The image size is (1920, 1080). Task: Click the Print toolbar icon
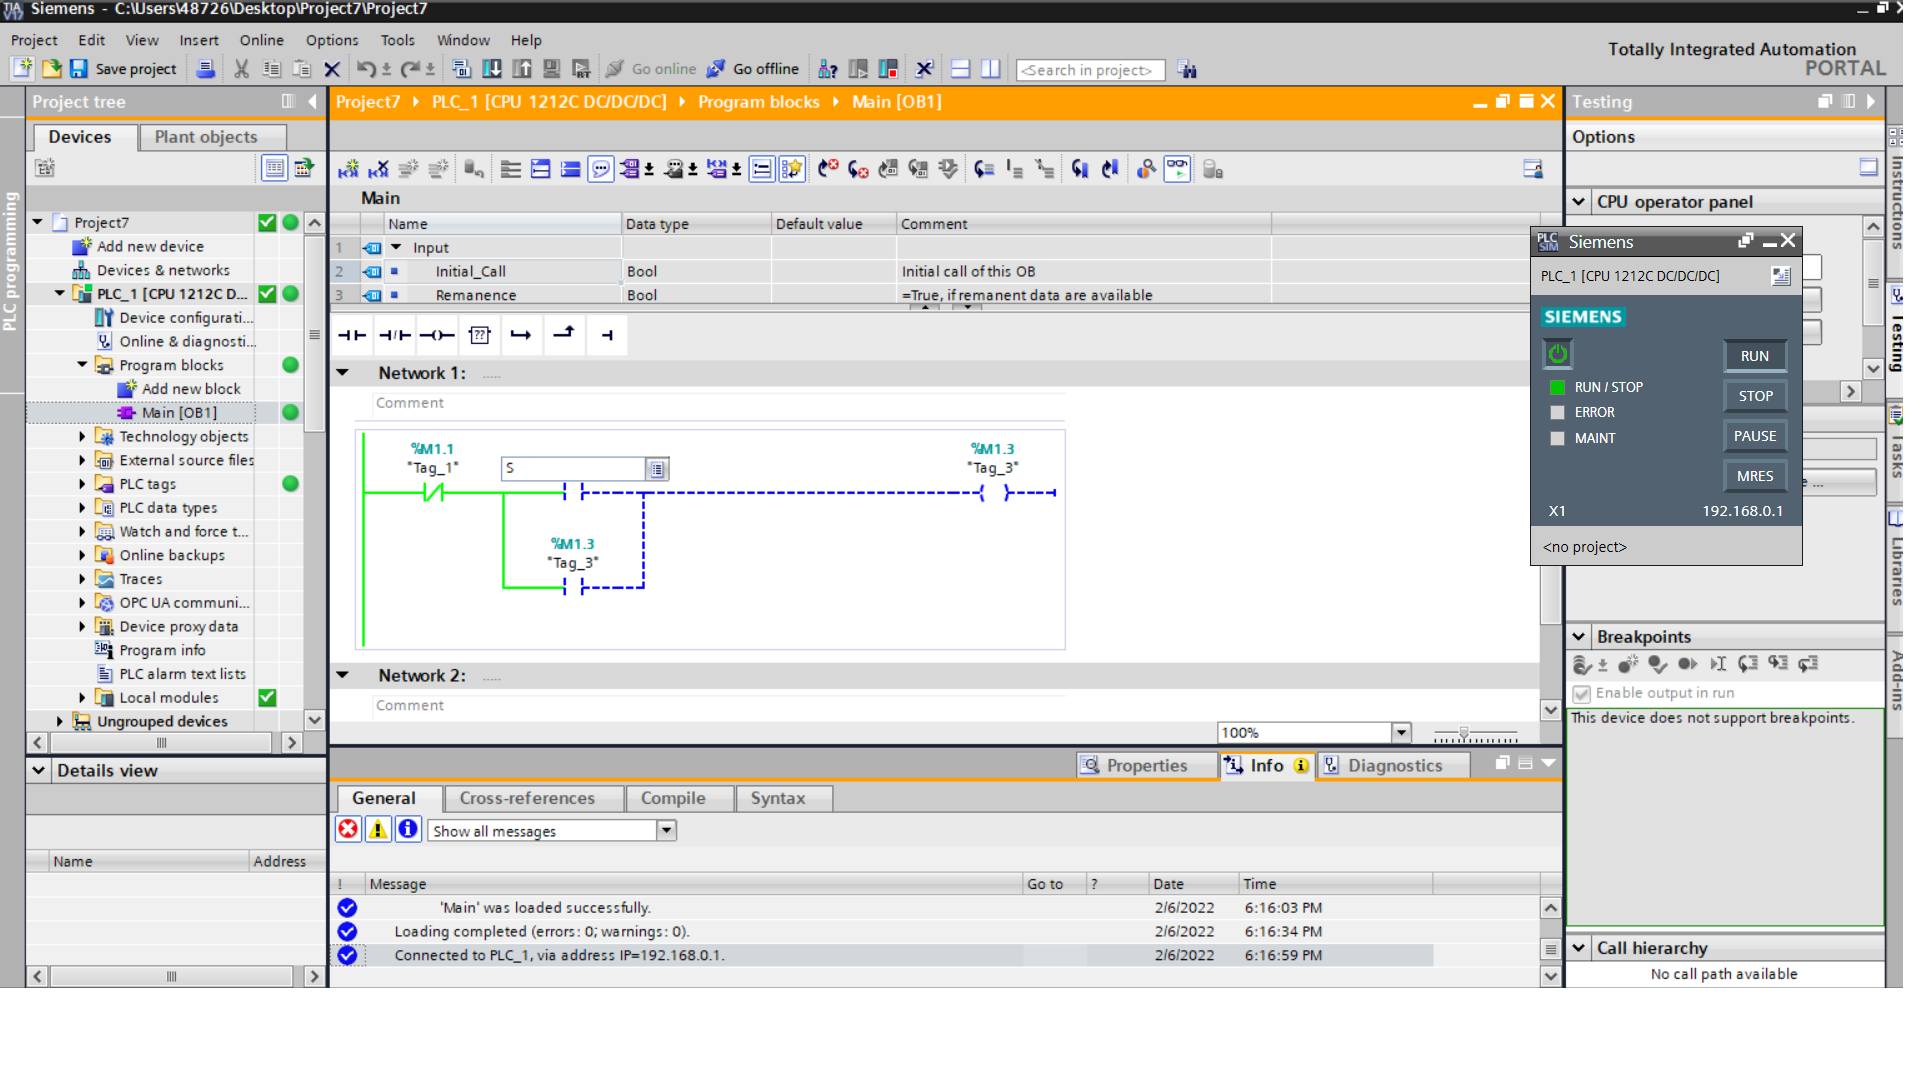pyautogui.click(x=205, y=69)
